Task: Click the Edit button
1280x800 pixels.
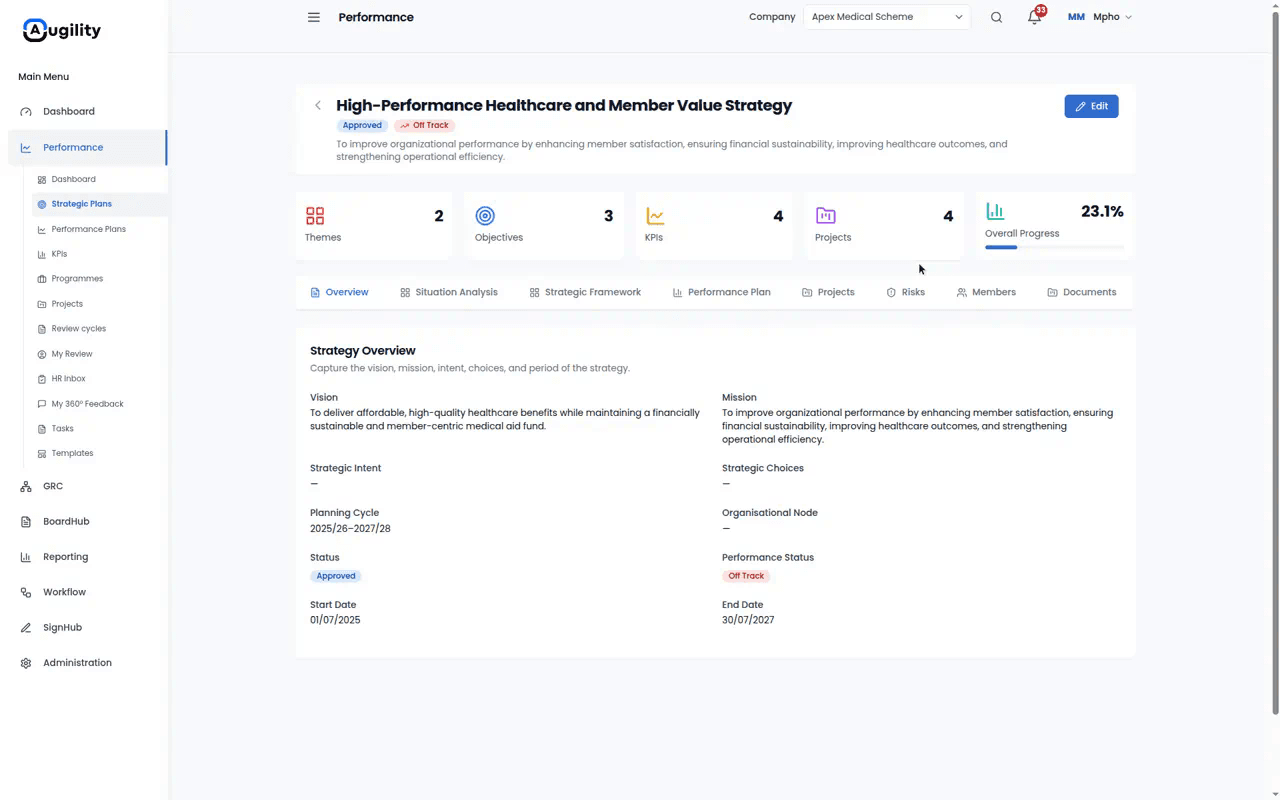Action: coord(1091,106)
